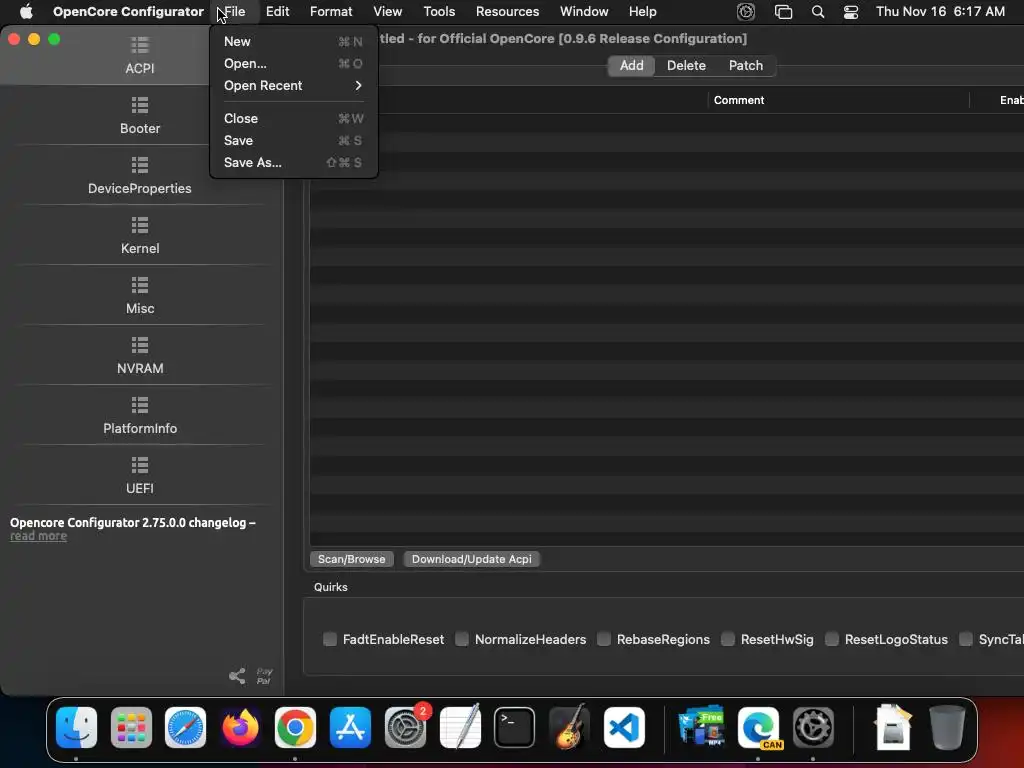
Task: Open Launchpad from the Dock
Action: coord(131,727)
